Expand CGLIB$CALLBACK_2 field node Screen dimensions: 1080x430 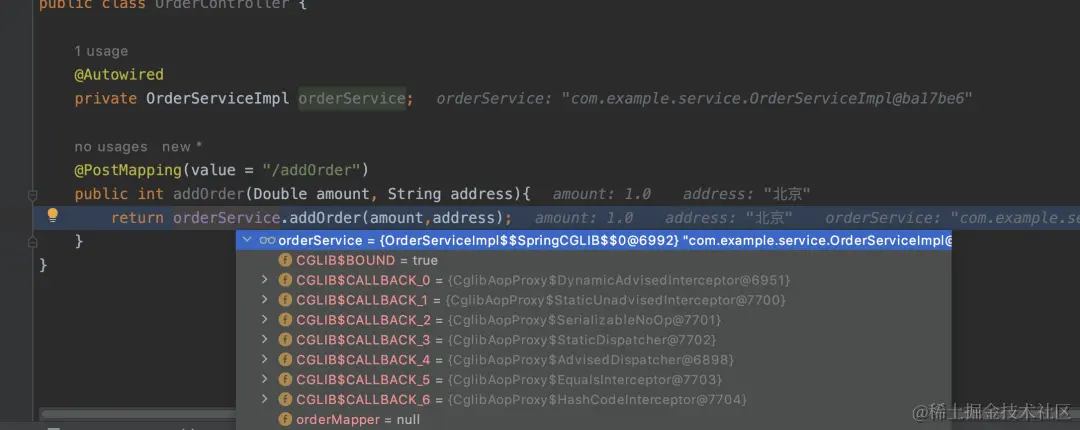tap(264, 320)
